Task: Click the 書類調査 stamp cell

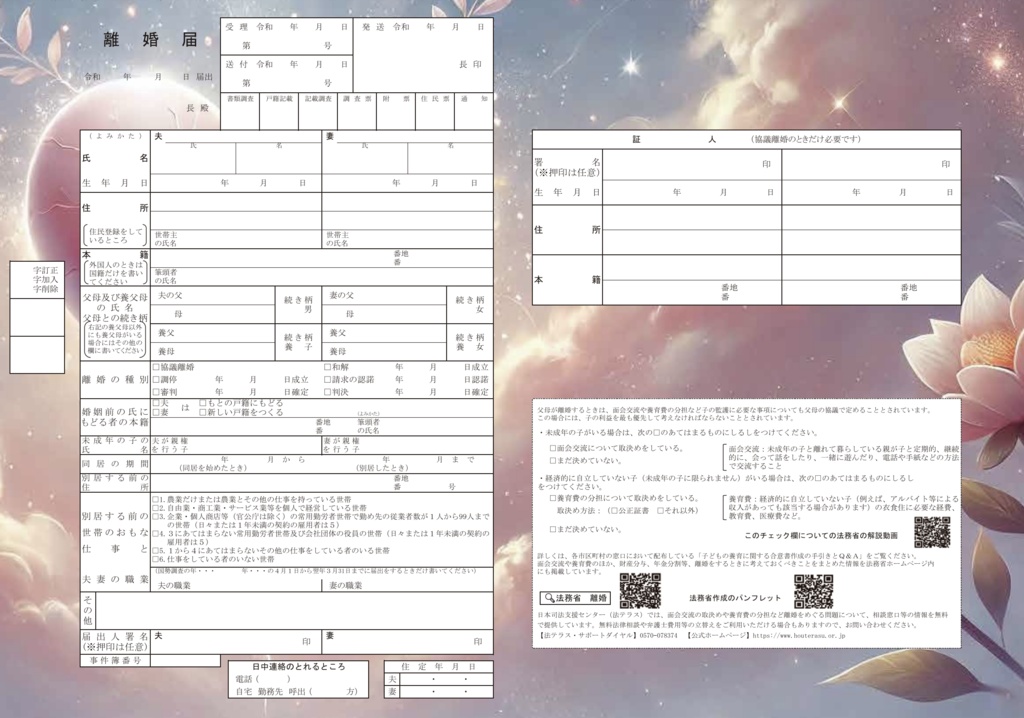Action: (x=240, y=112)
